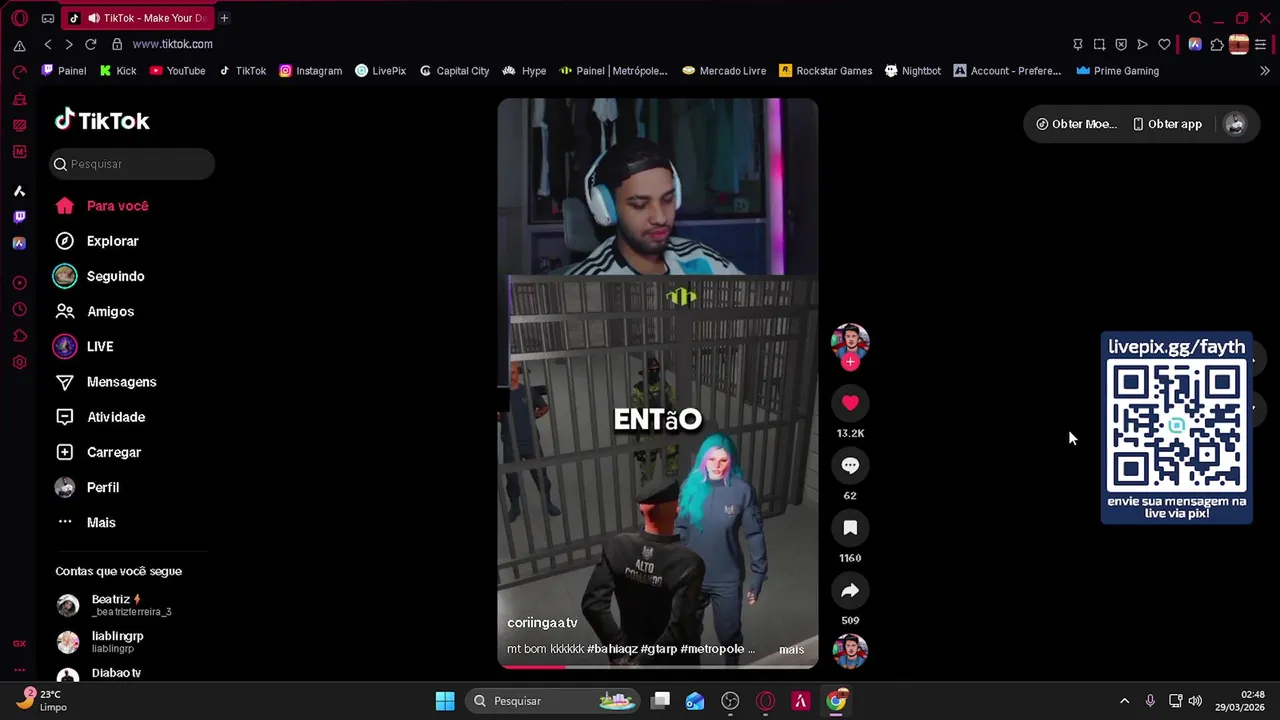This screenshot has height=720, width=1280.
Task: Open the Windows Start menu
Action: [445, 701]
